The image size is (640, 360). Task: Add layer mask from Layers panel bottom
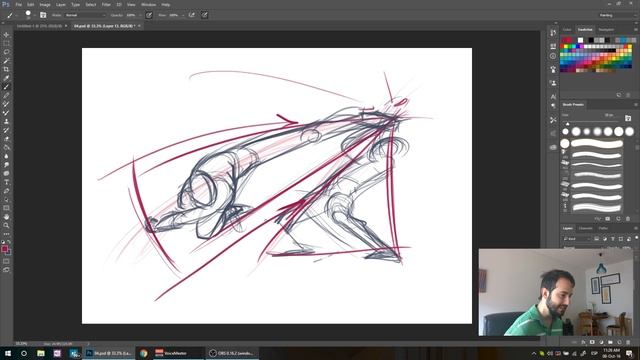coord(592,342)
